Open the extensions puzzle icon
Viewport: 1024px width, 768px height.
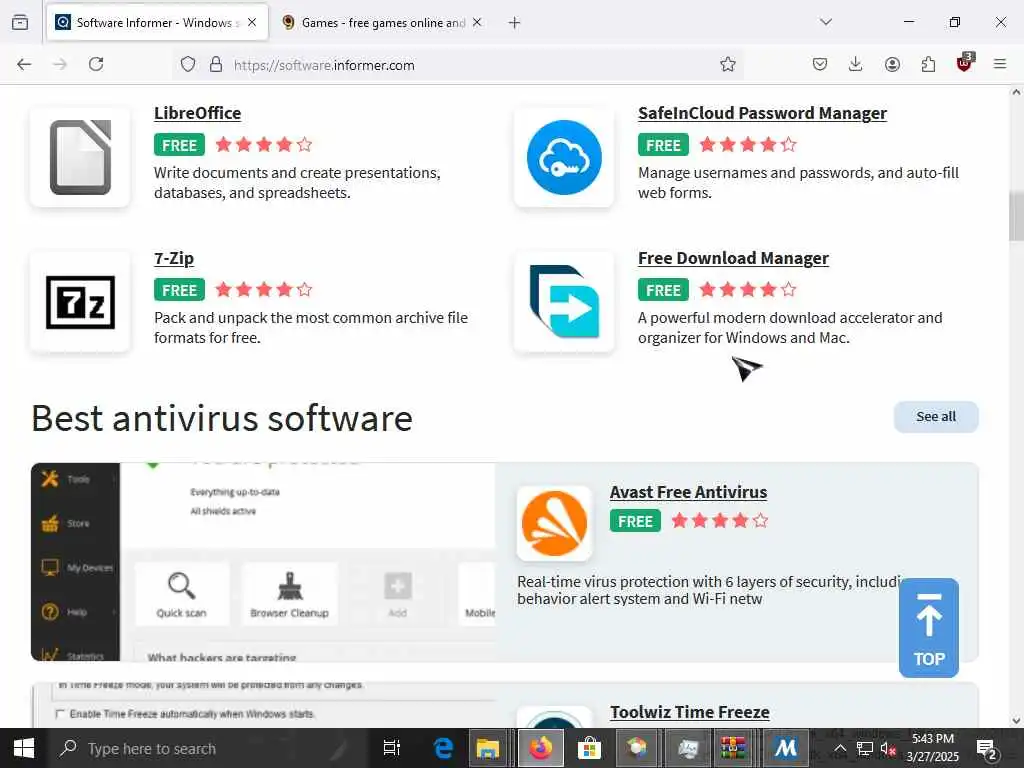pos(928,64)
